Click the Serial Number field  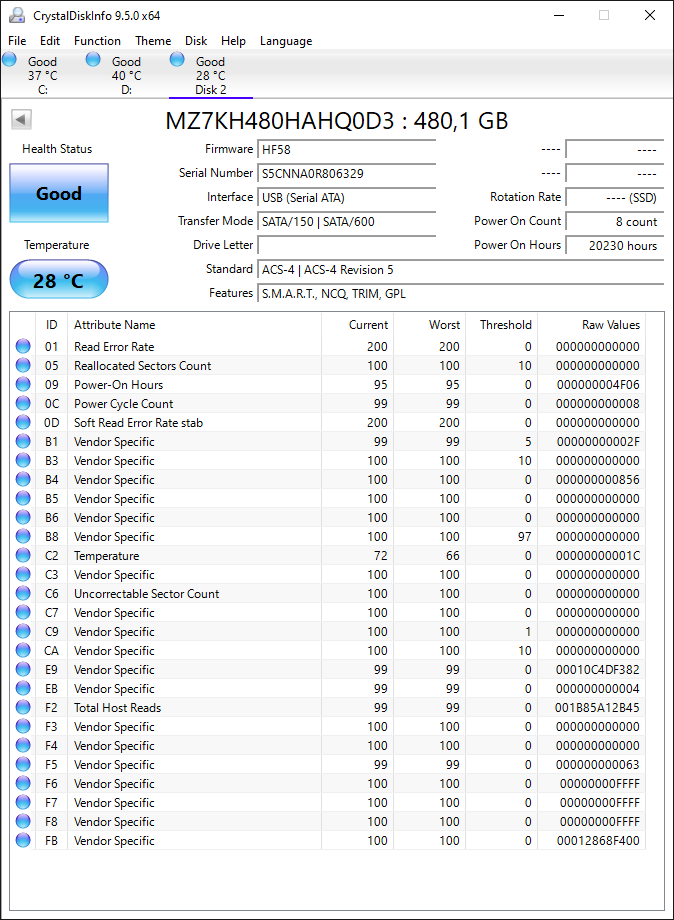pyautogui.click(x=346, y=174)
